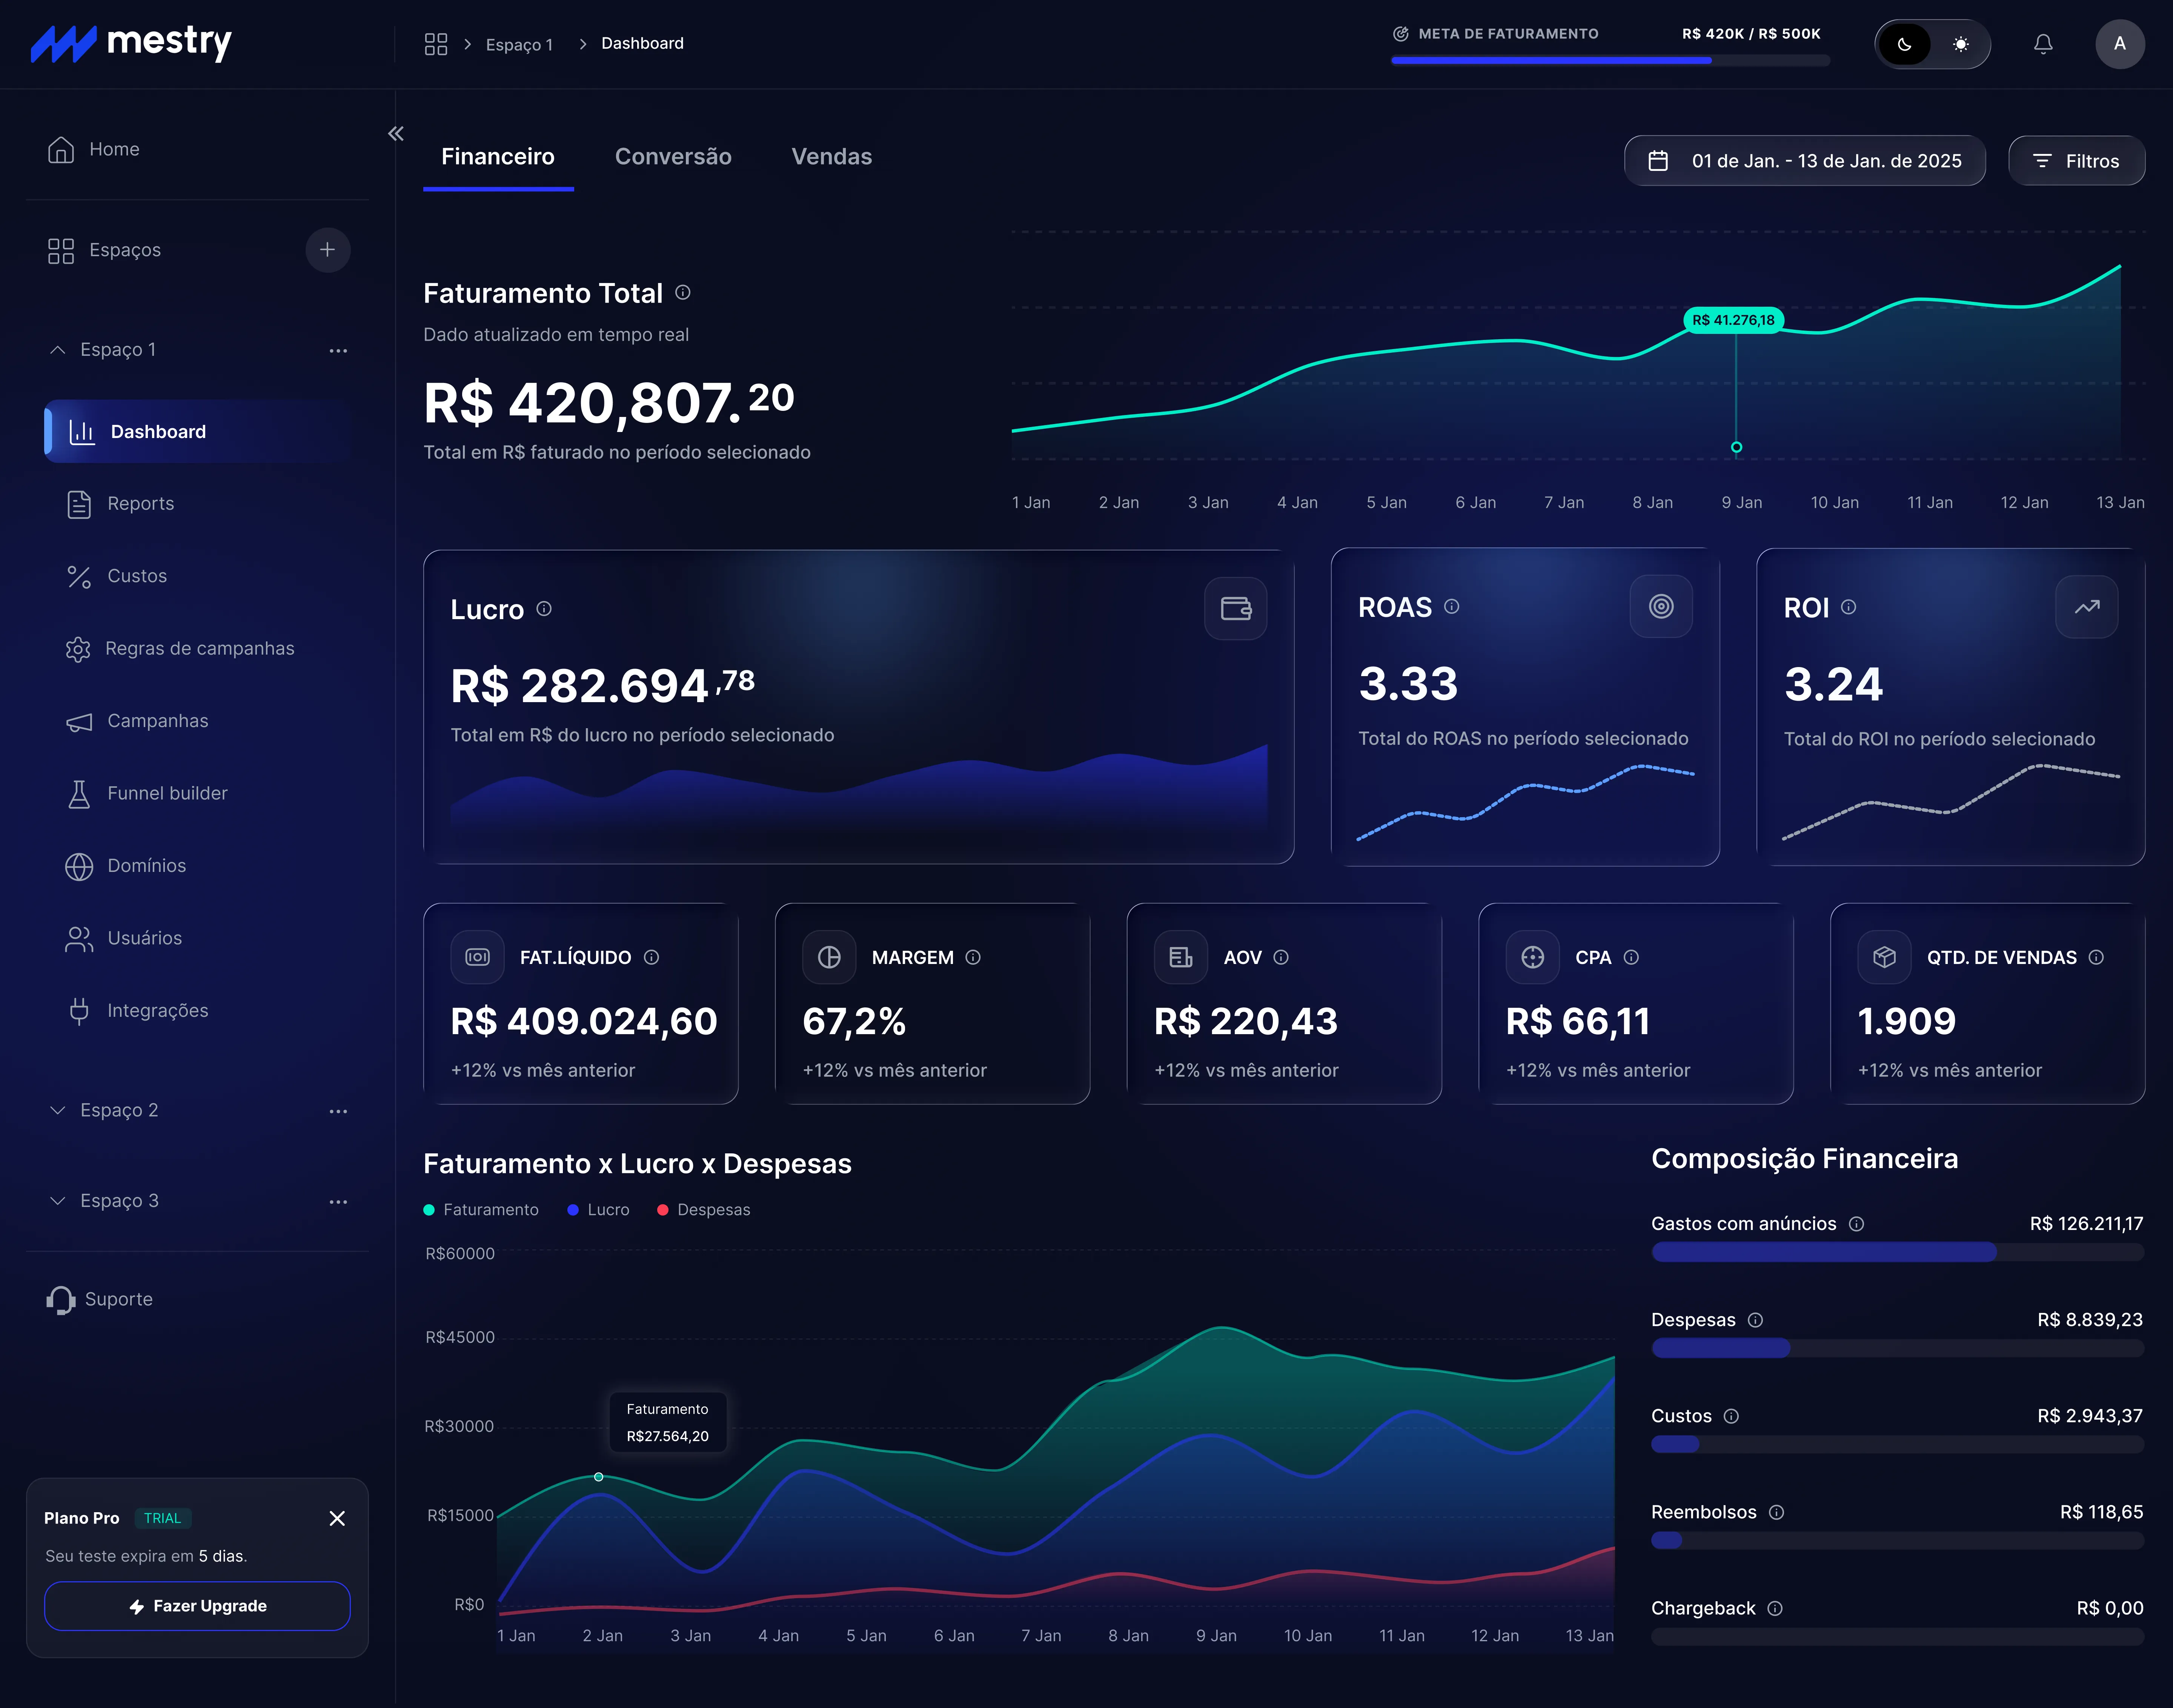Viewport: 2173px width, 1708px height.
Task: Open the Vendas tab
Action: [831, 156]
